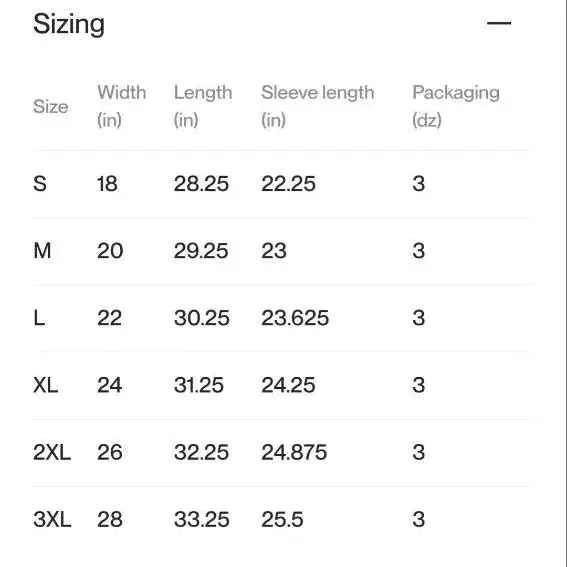
Task: Click the Sleeve length (in) column header
Action: coord(317,106)
